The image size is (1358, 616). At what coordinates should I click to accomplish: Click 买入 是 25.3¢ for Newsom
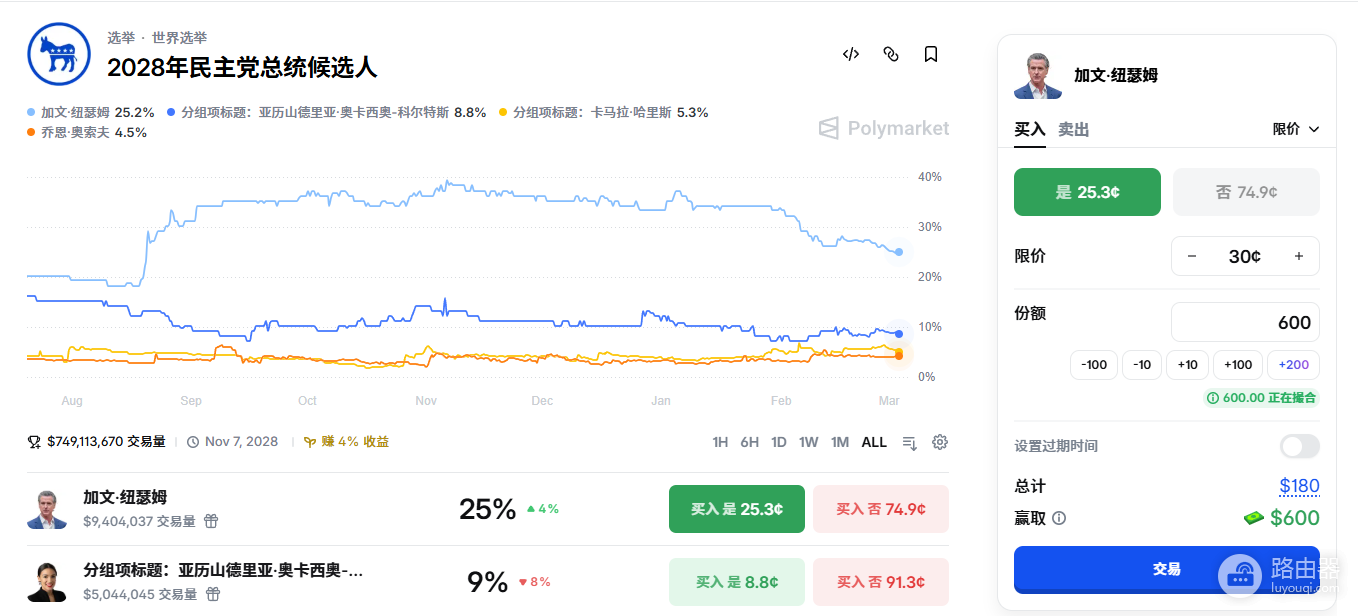pos(737,509)
